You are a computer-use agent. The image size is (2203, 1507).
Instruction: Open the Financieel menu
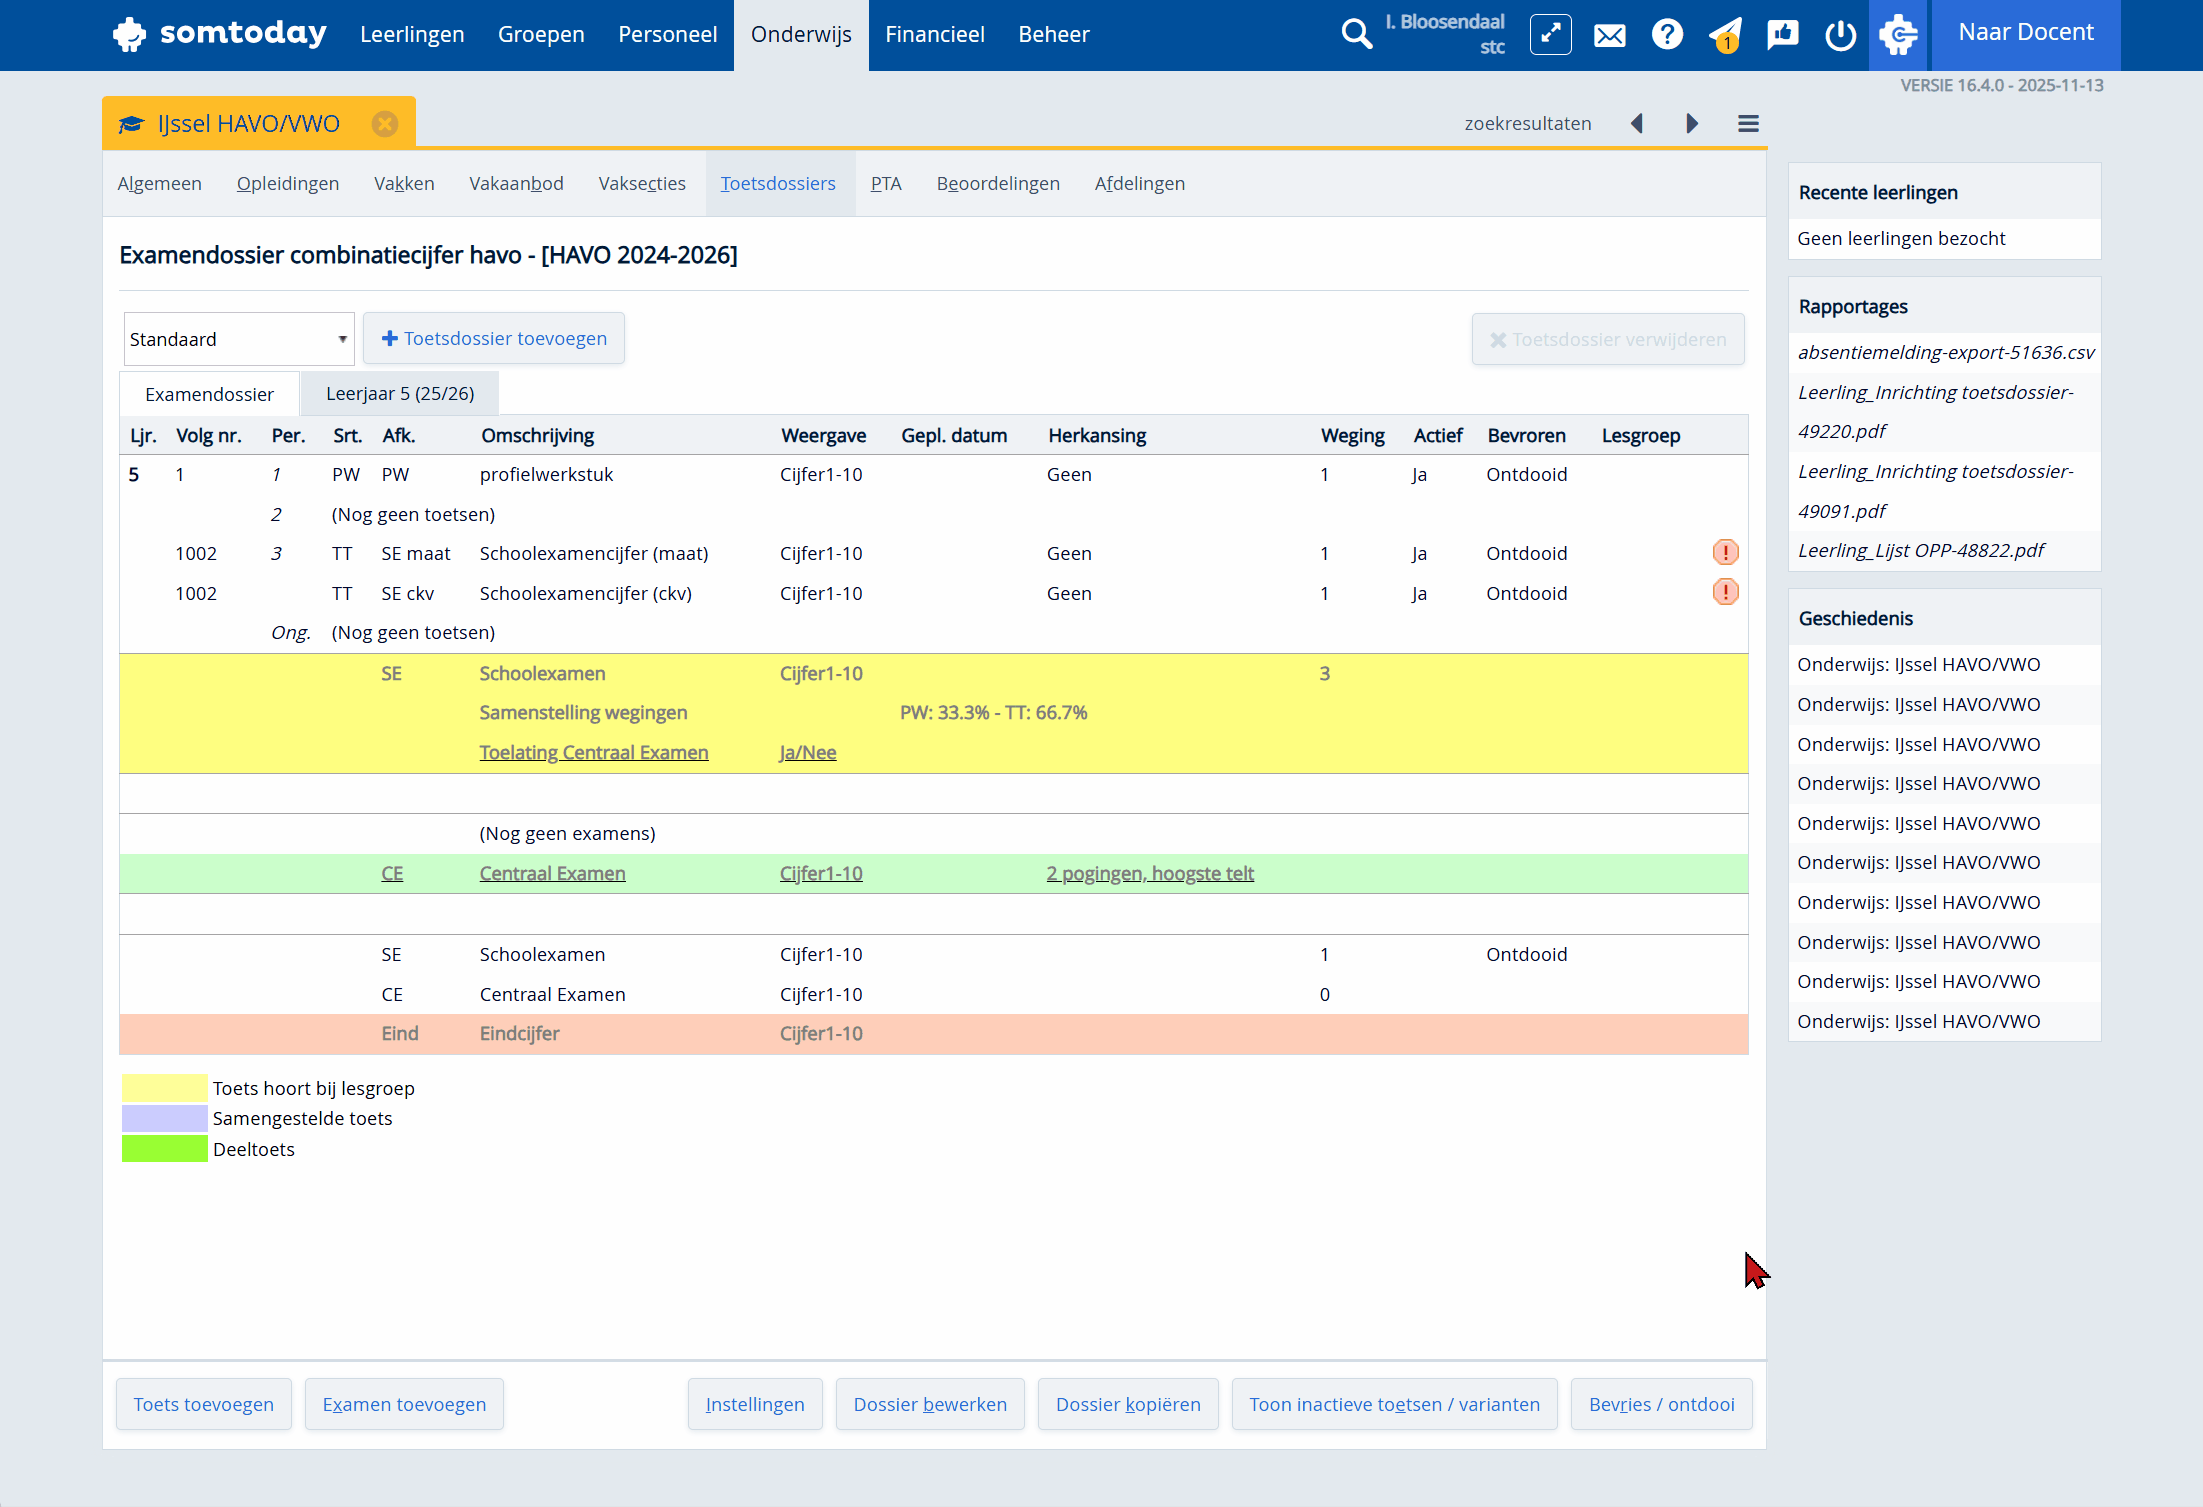click(x=934, y=35)
